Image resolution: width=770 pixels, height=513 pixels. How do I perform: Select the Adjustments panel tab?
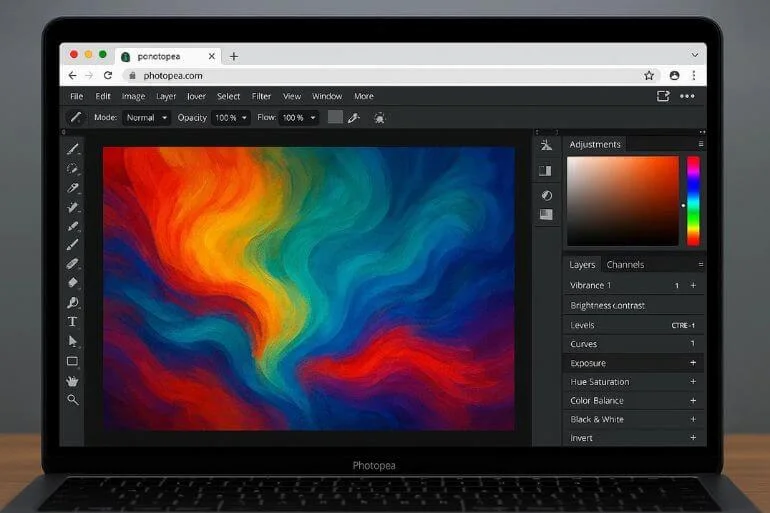tap(595, 144)
